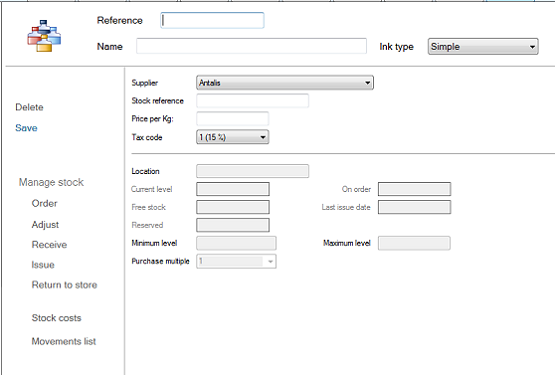Open the Tax code dropdown

click(x=233, y=137)
